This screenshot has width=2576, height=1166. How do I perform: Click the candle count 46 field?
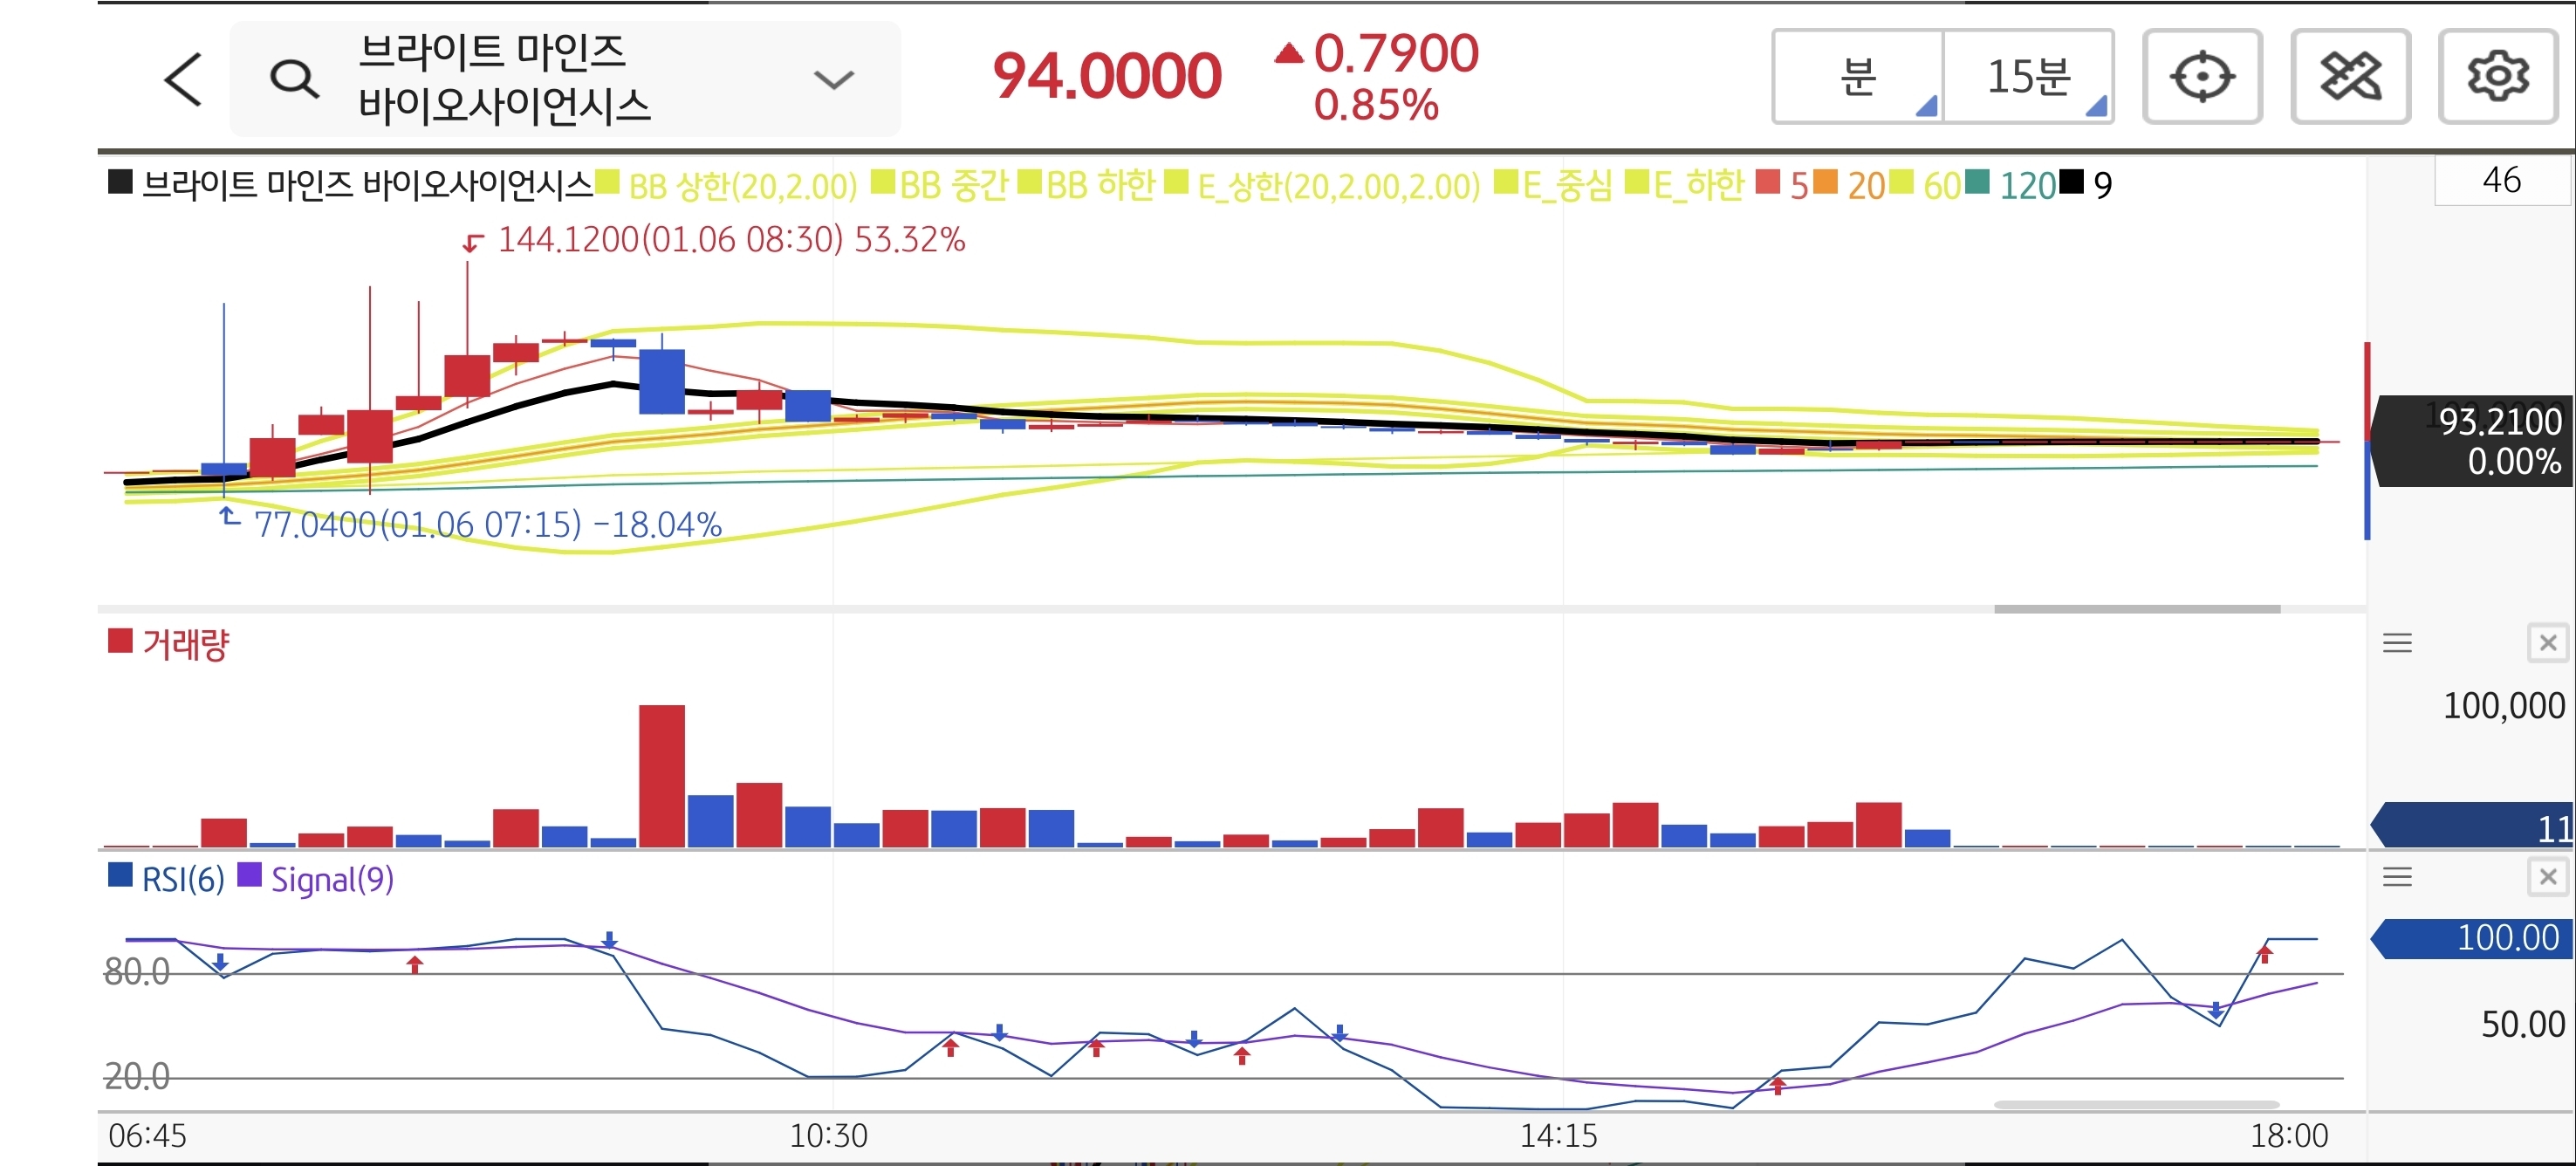coord(2500,181)
